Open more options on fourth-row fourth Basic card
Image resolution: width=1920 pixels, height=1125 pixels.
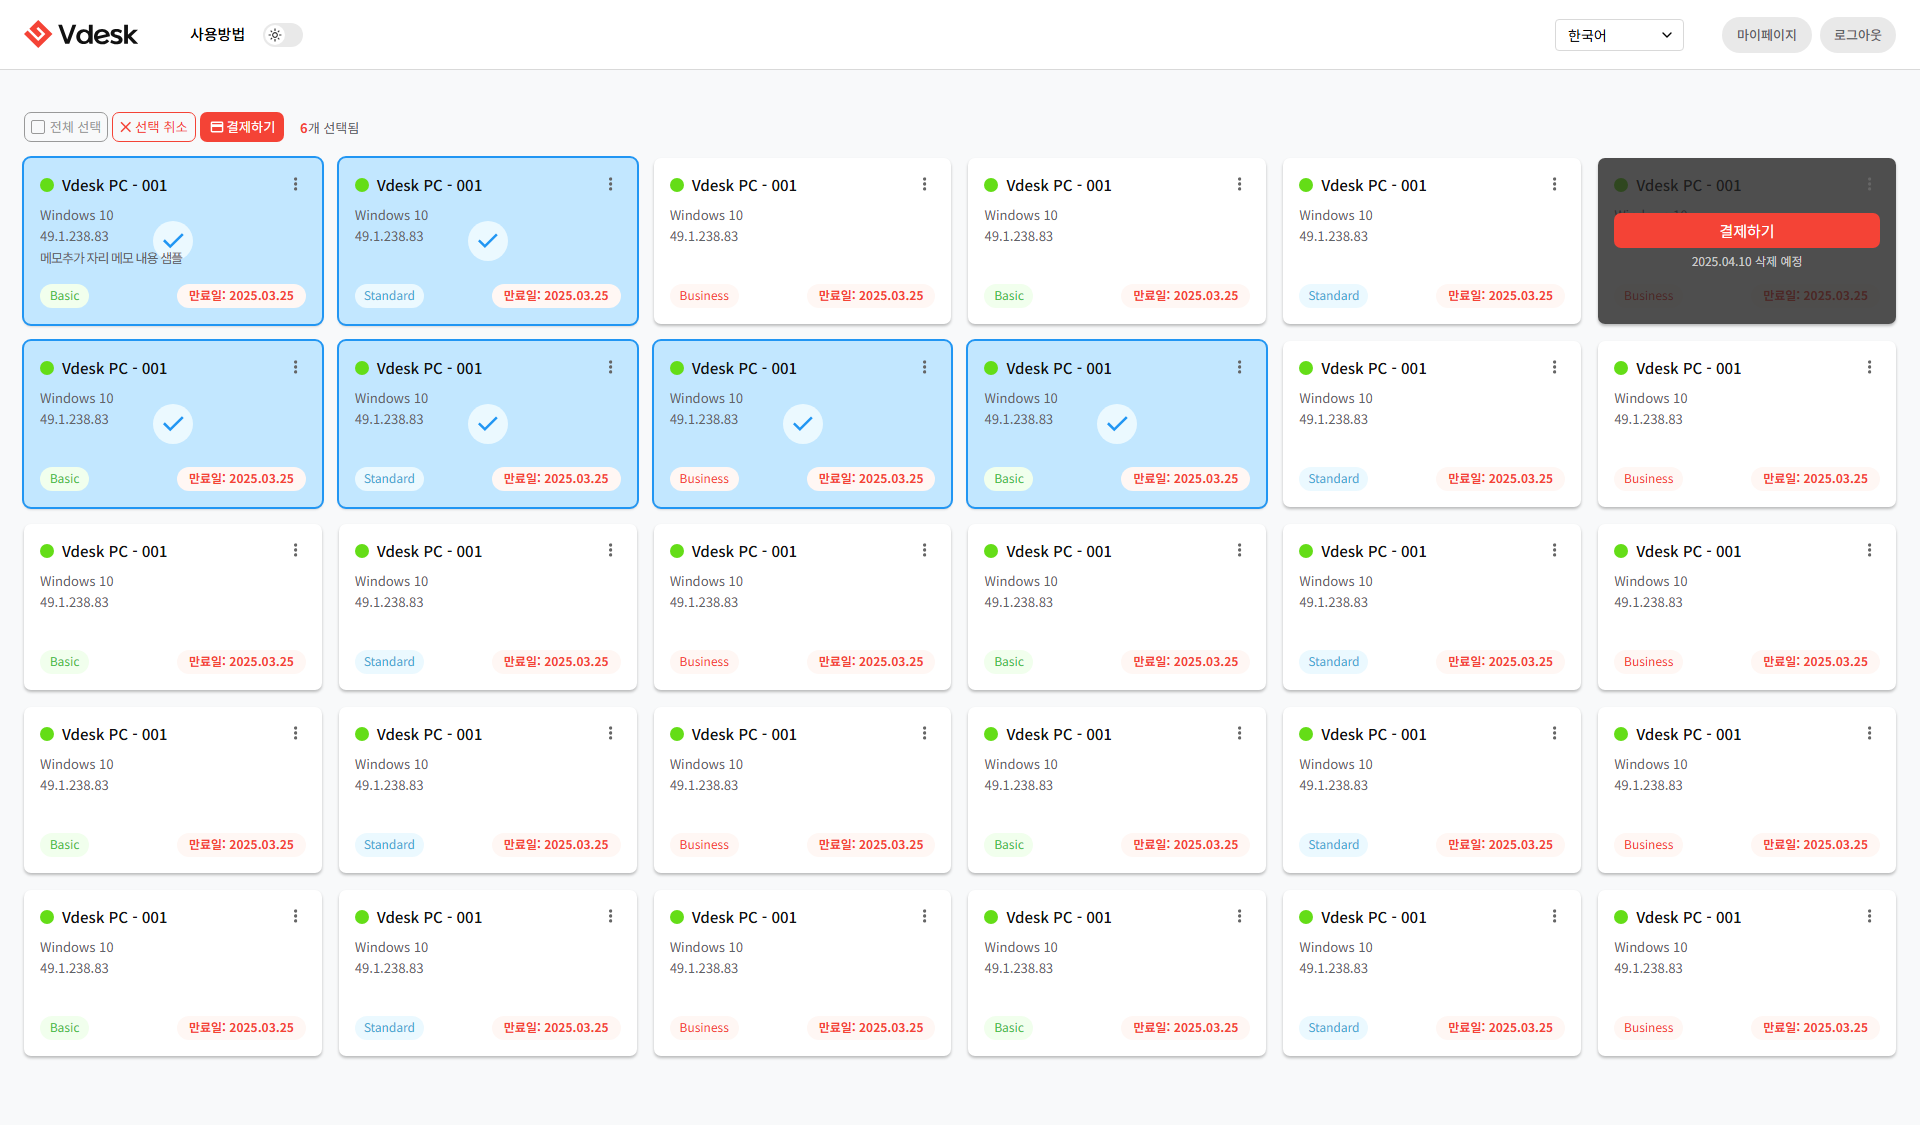pos(1239,734)
